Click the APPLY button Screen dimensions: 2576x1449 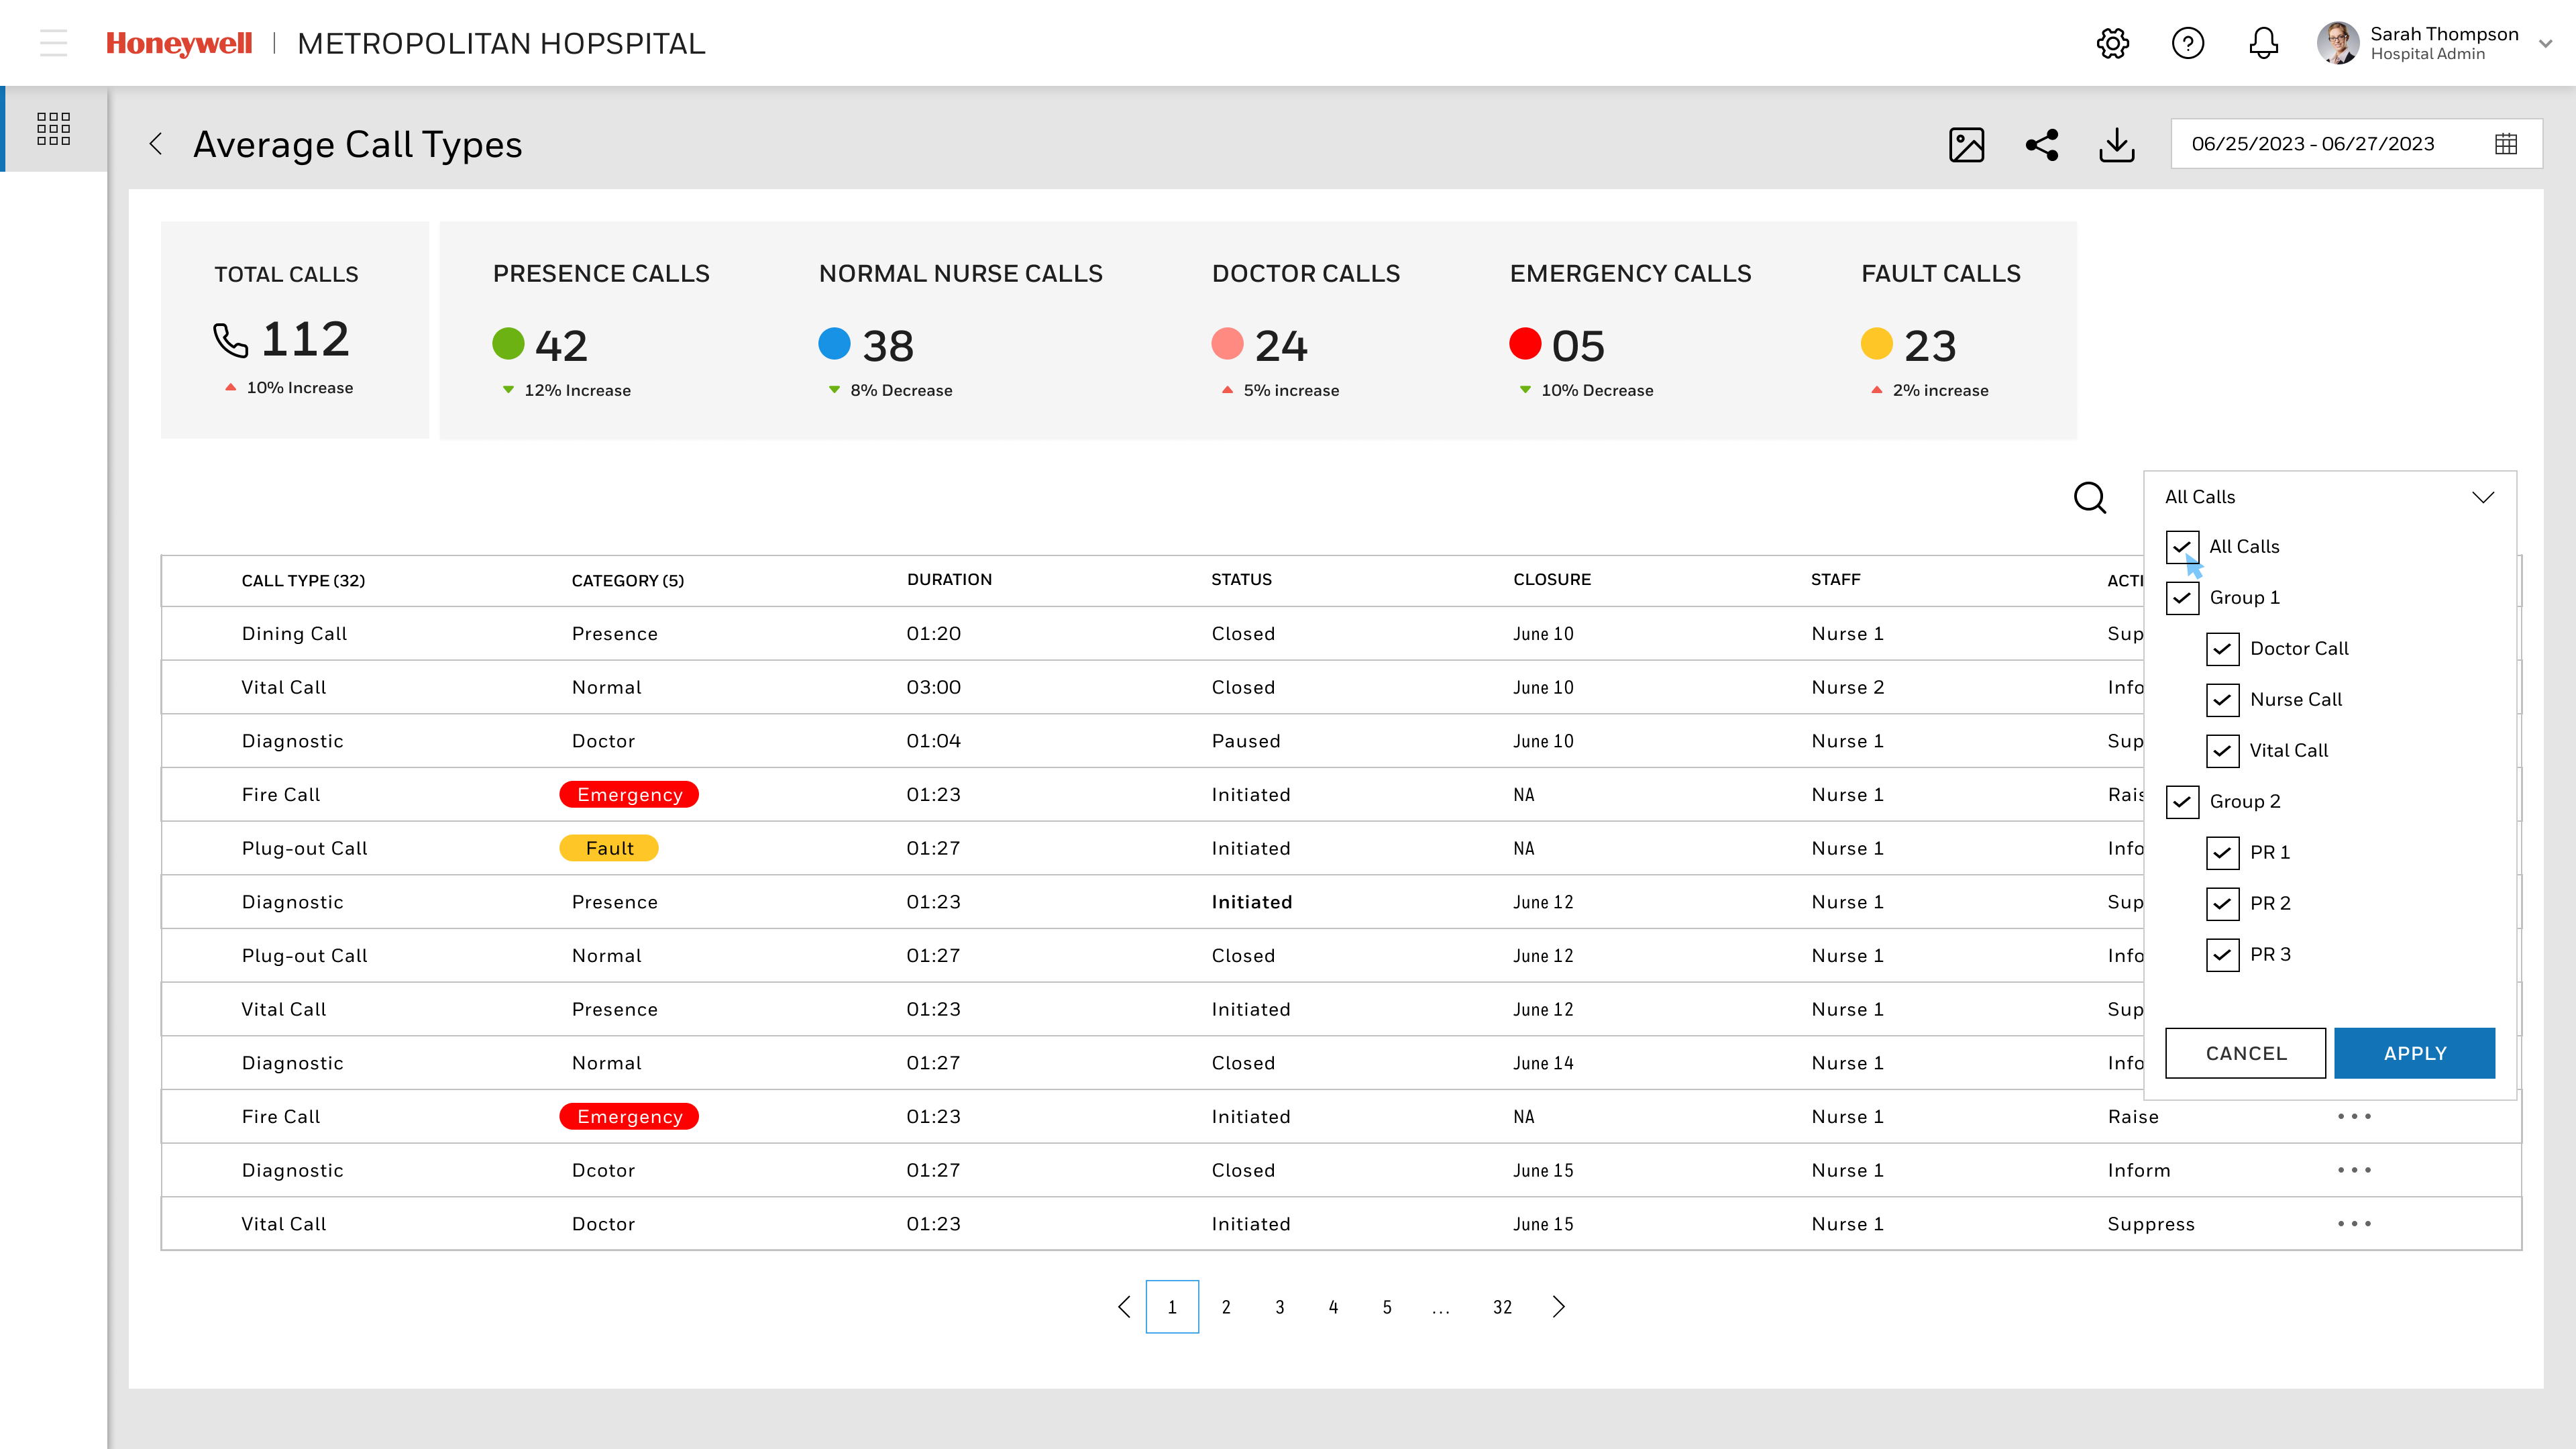pos(2414,1053)
